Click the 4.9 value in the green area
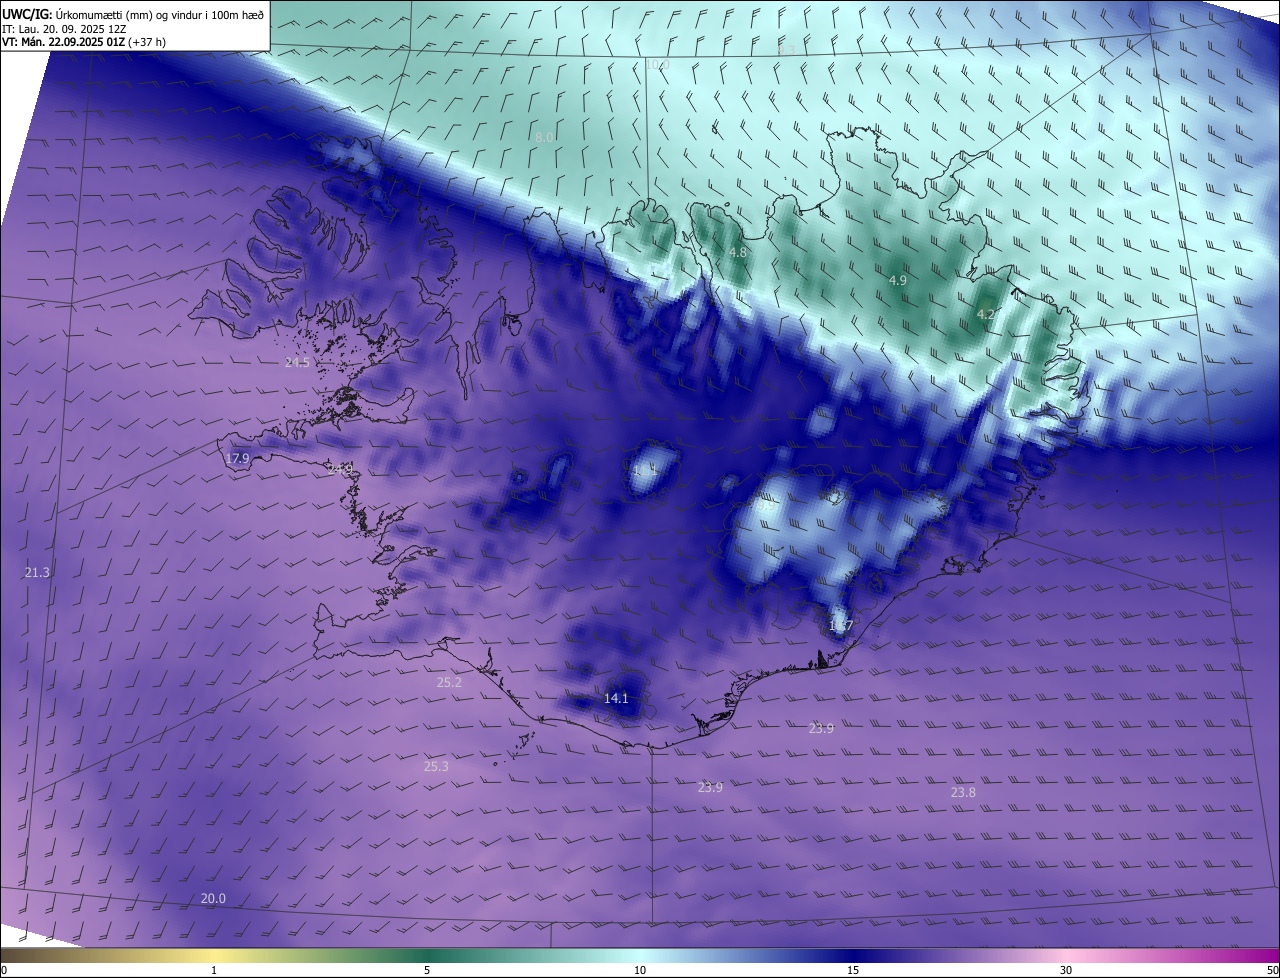 [x=898, y=281]
